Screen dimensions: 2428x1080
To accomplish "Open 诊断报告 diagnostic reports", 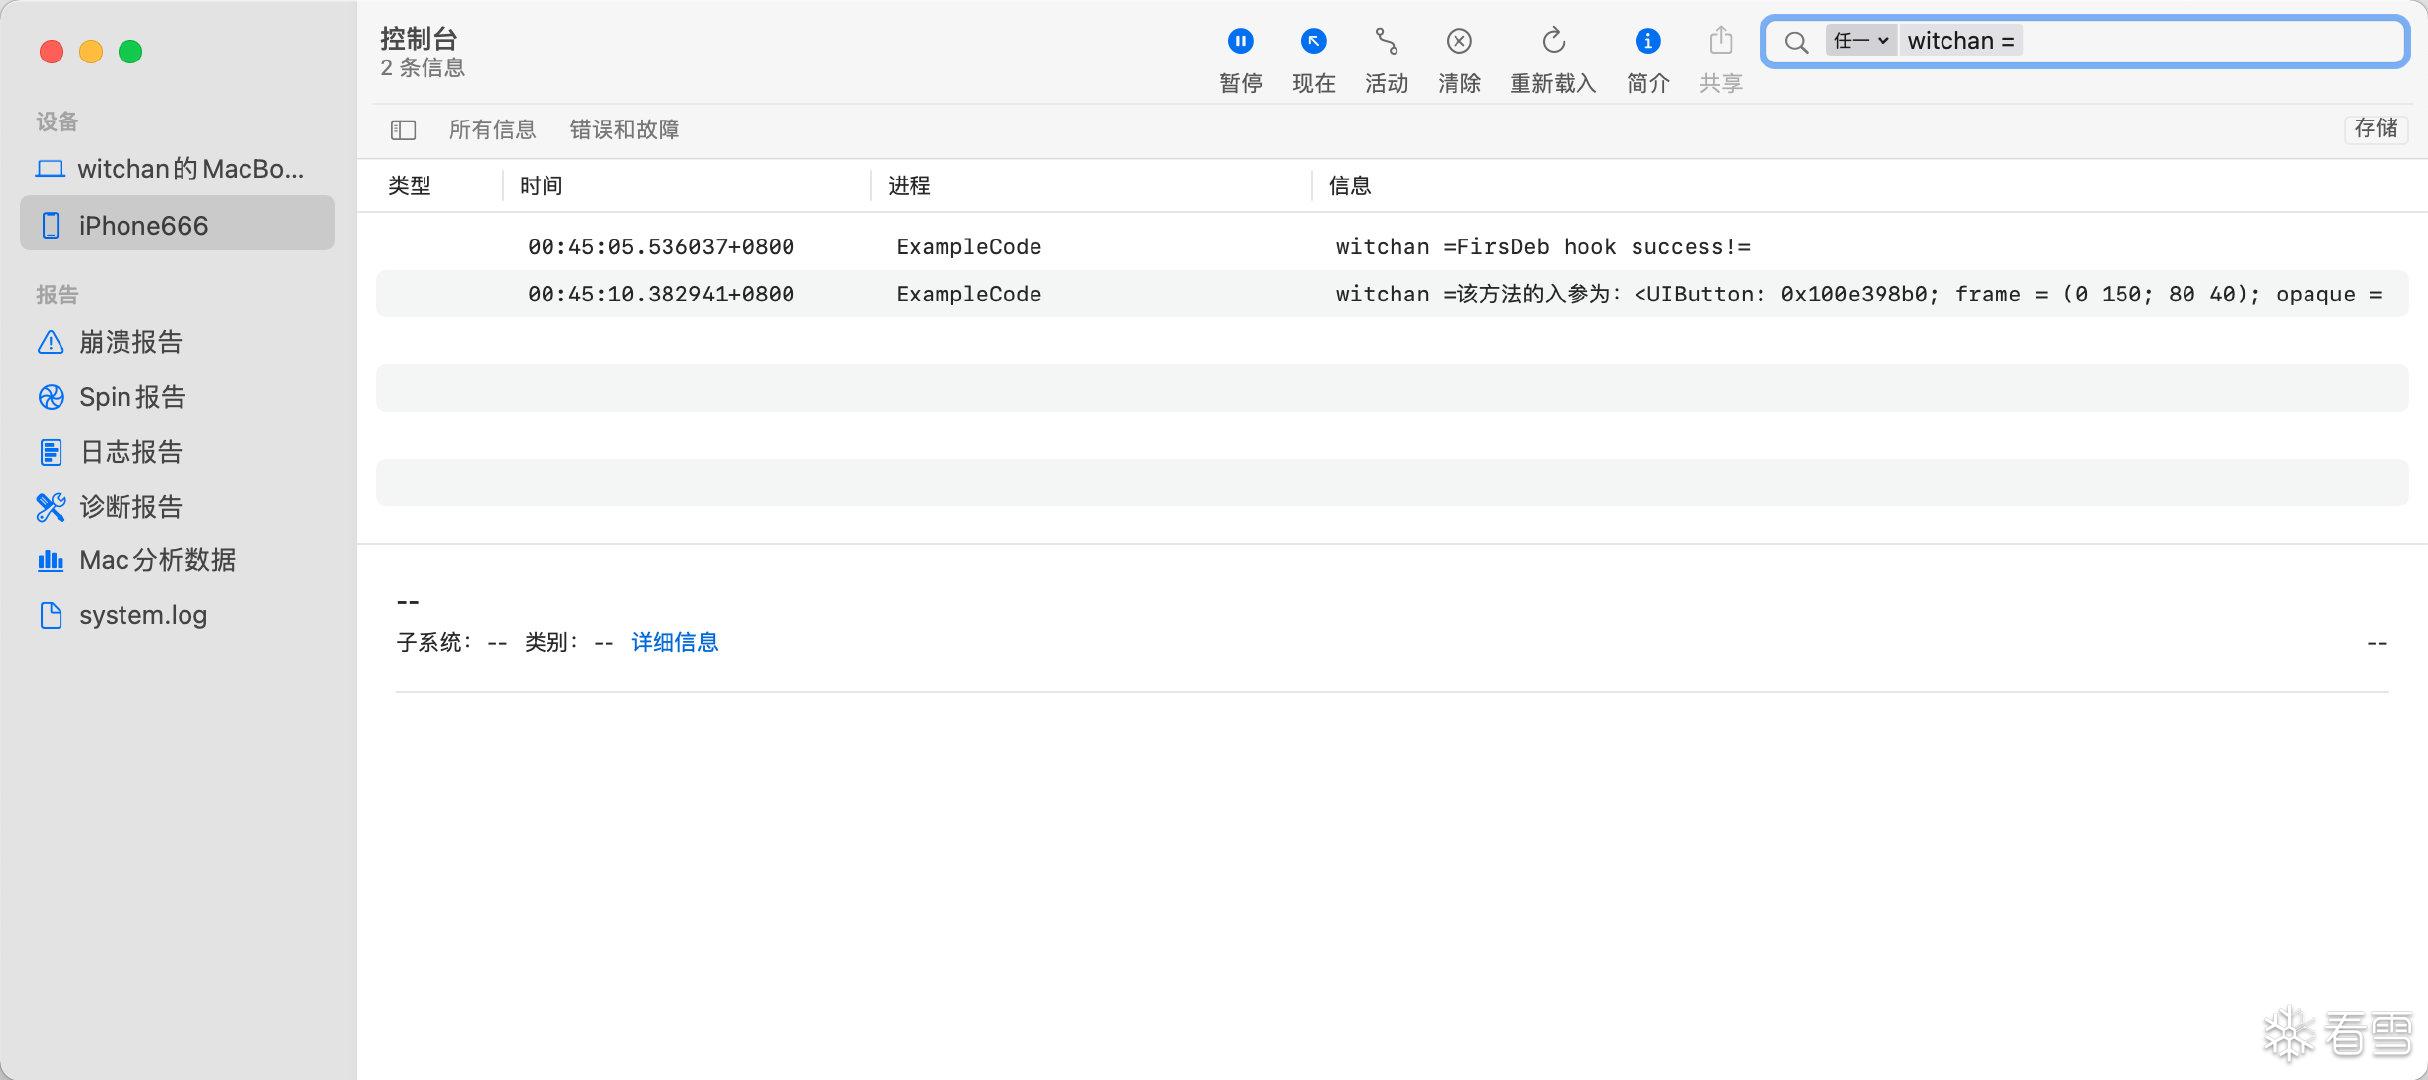I will click(130, 507).
